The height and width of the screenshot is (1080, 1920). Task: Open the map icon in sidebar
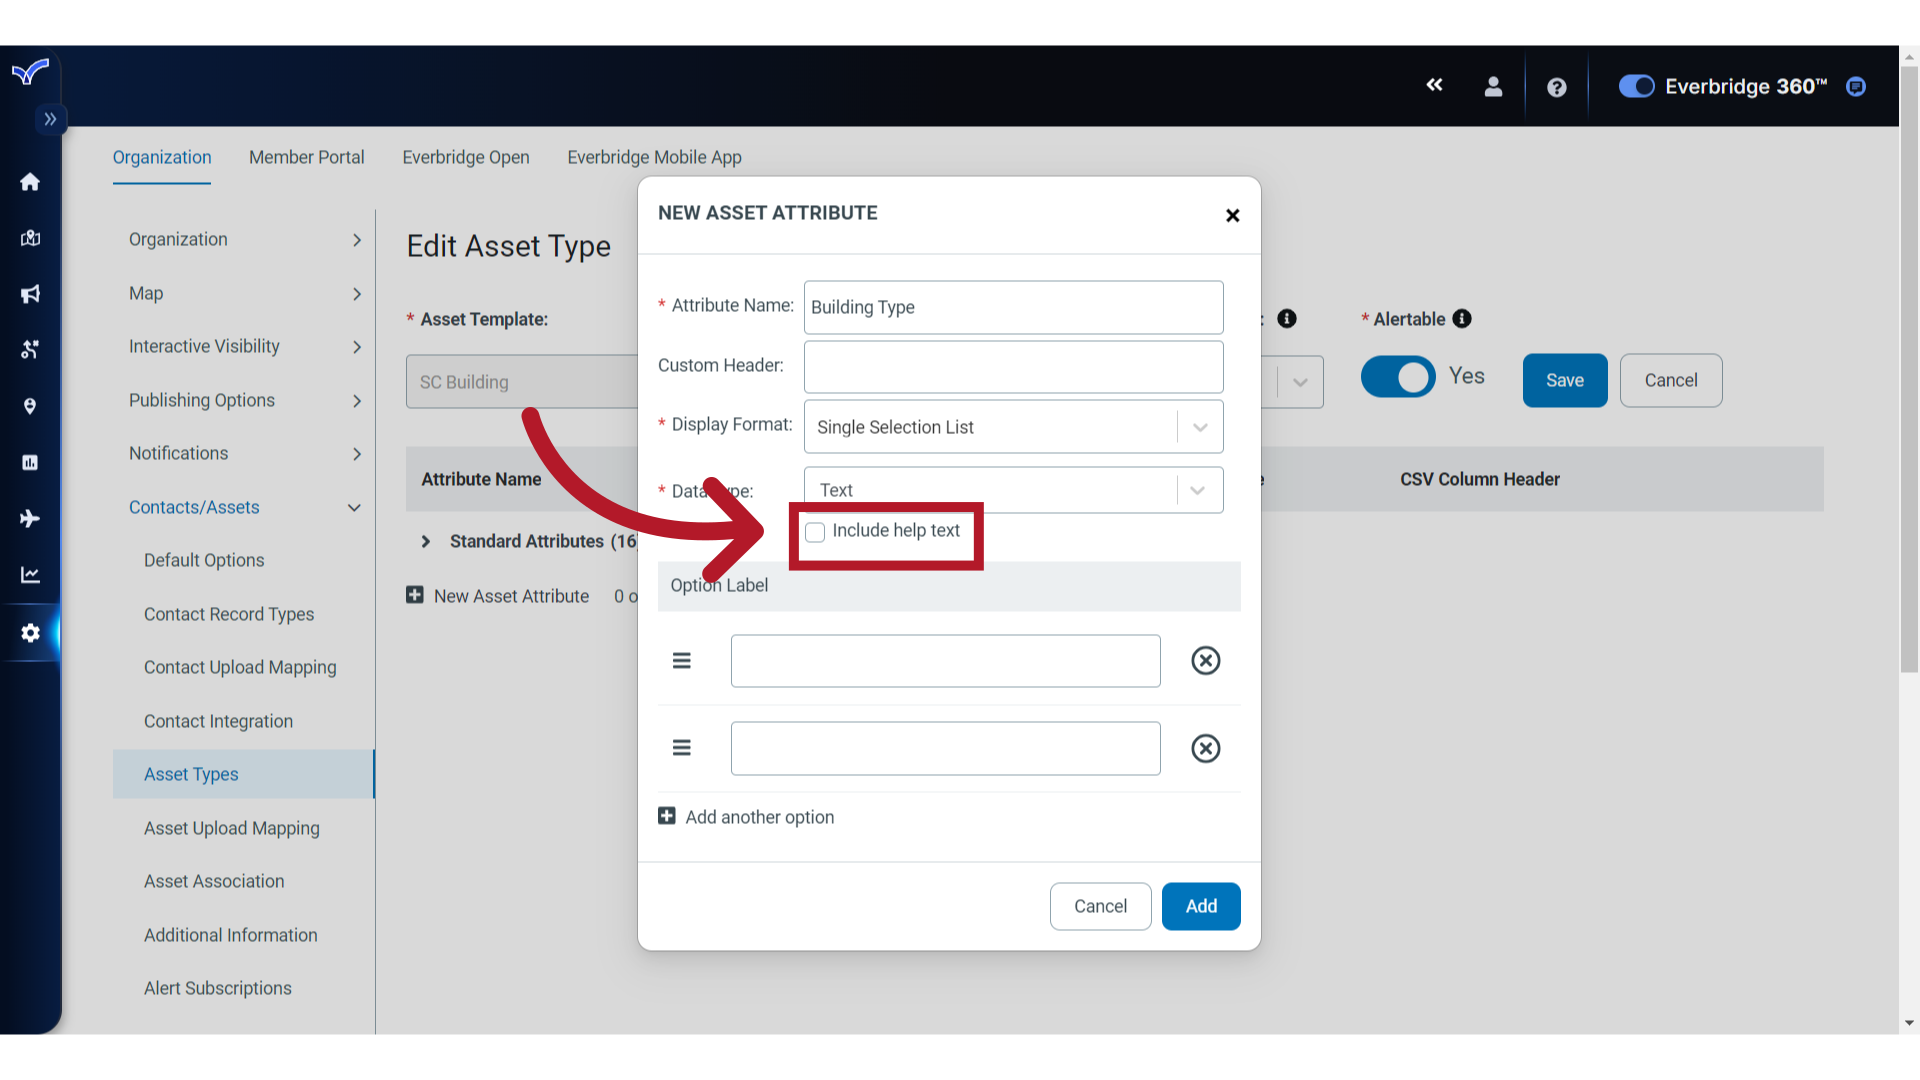tap(30, 238)
